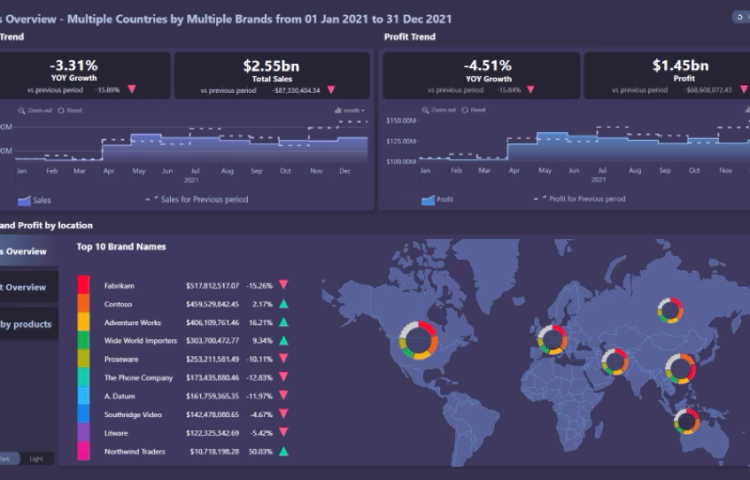Click the Europe donut marker on map
The image size is (750, 480).
pos(552,340)
